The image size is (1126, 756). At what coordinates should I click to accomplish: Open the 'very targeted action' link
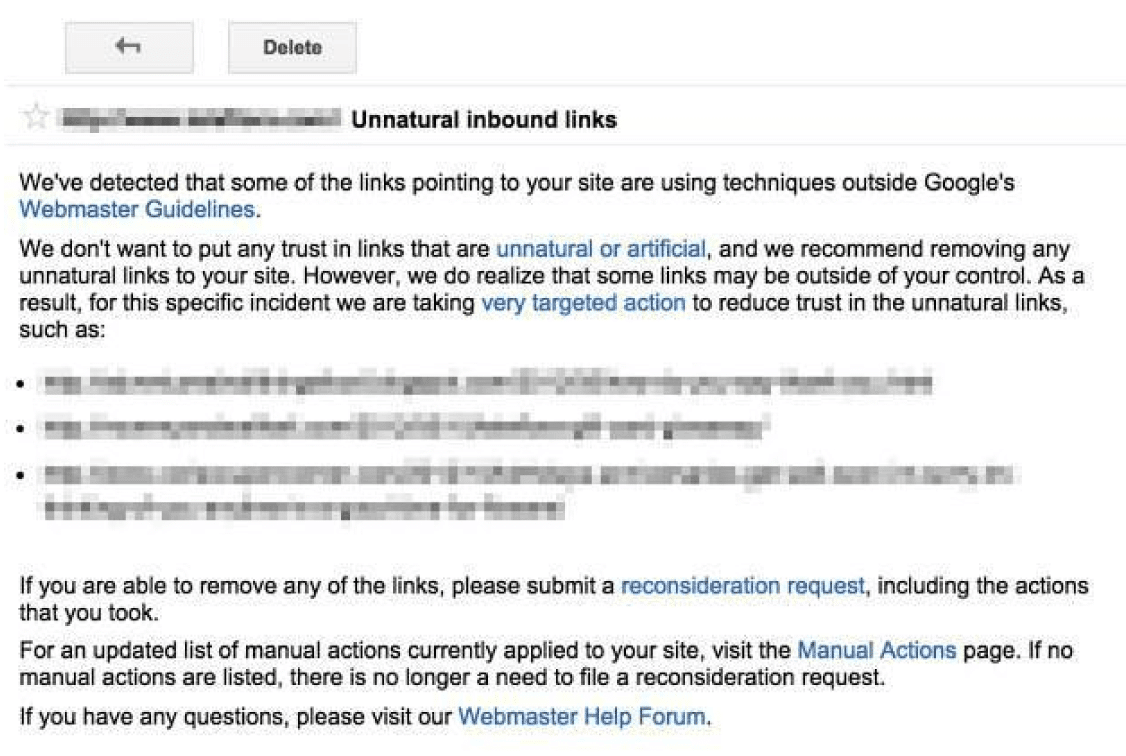(x=583, y=302)
